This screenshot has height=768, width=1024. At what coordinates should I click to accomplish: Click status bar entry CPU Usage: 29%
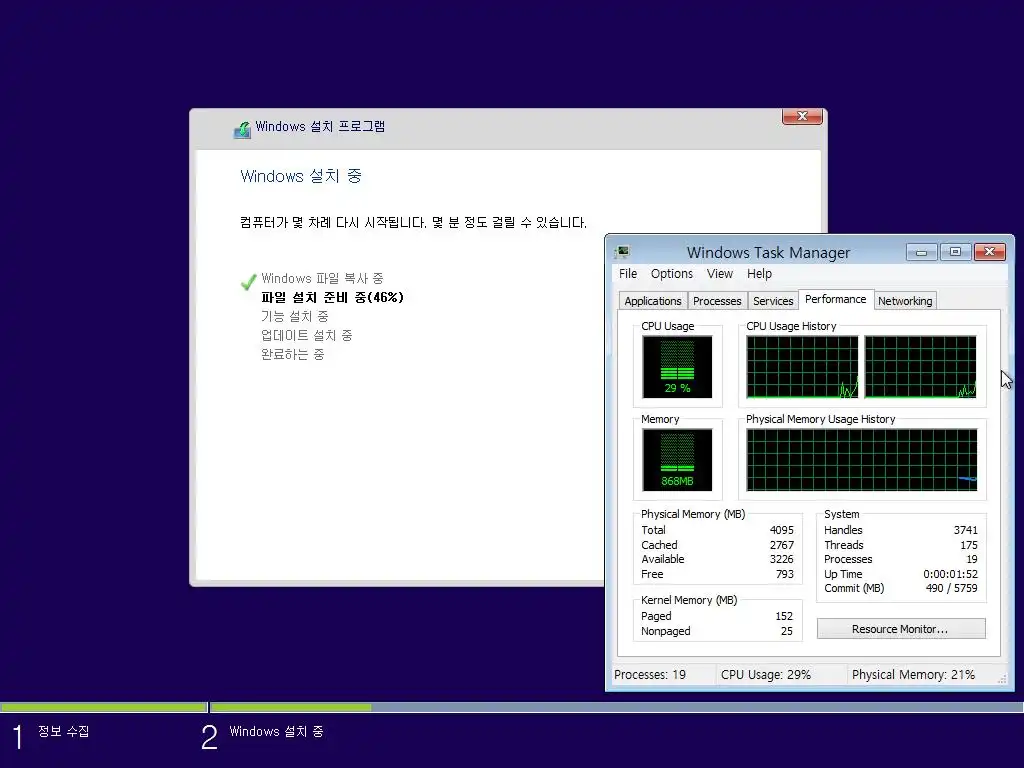(765, 675)
